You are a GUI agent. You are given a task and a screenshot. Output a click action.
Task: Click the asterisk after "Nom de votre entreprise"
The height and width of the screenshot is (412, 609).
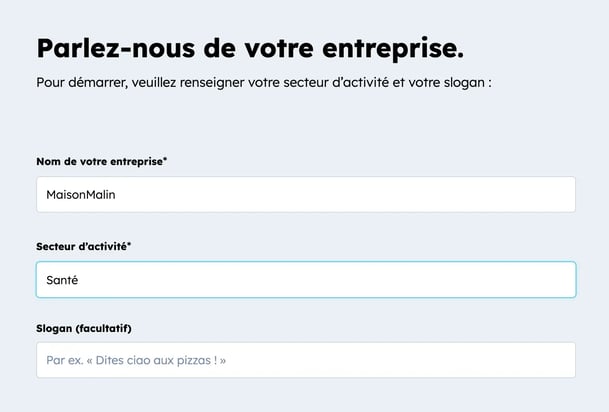click(165, 160)
